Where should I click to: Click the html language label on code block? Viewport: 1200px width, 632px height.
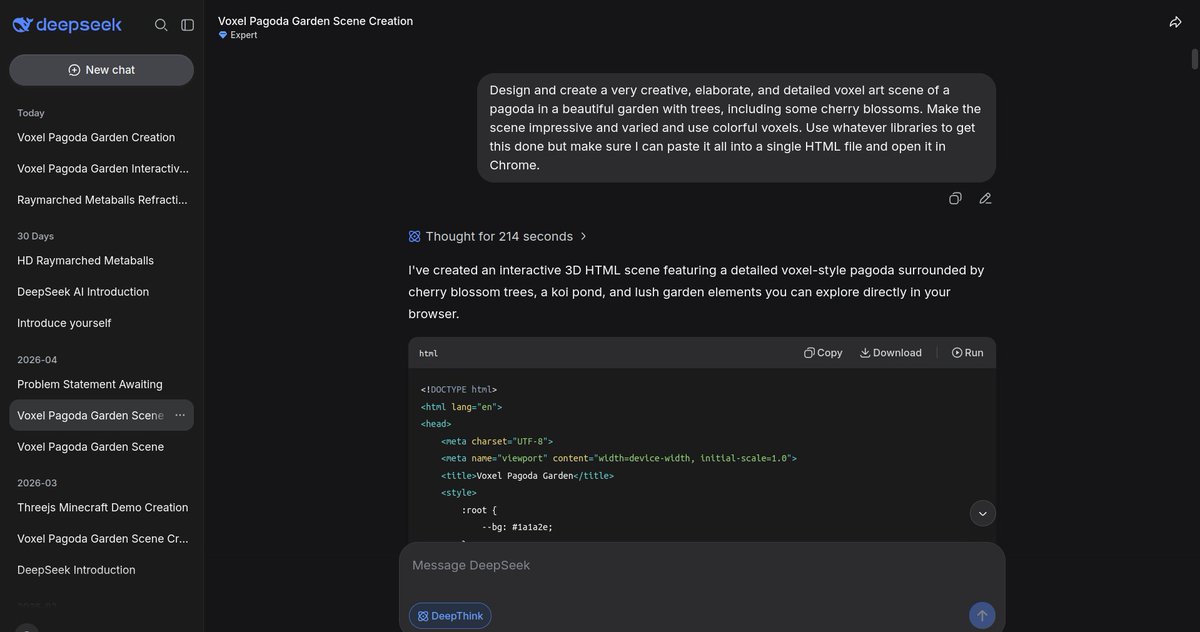coord(428,353)
